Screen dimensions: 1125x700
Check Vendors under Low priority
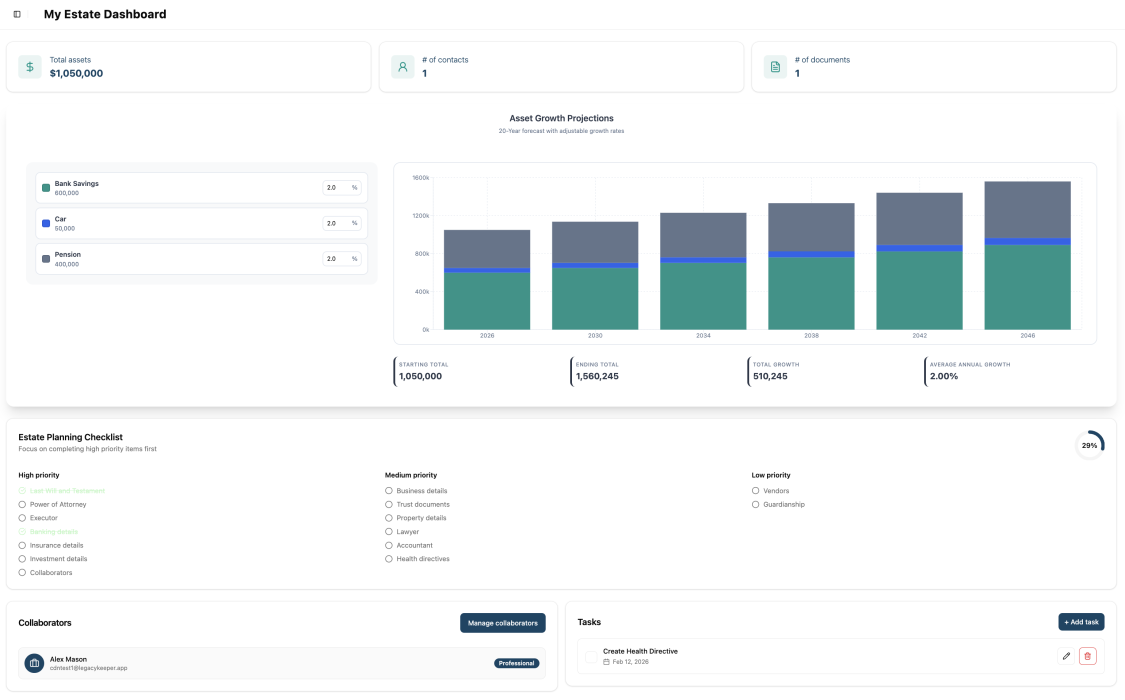(x=755, y=490)
